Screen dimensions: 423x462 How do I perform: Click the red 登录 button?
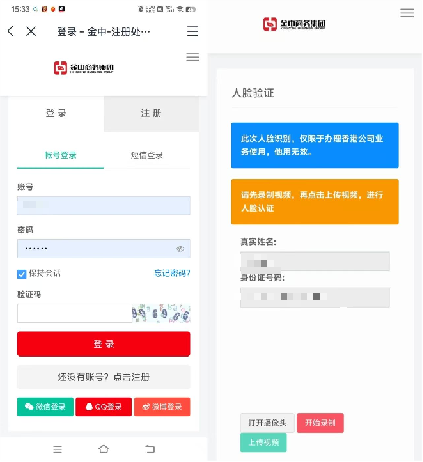pos(104,344)
